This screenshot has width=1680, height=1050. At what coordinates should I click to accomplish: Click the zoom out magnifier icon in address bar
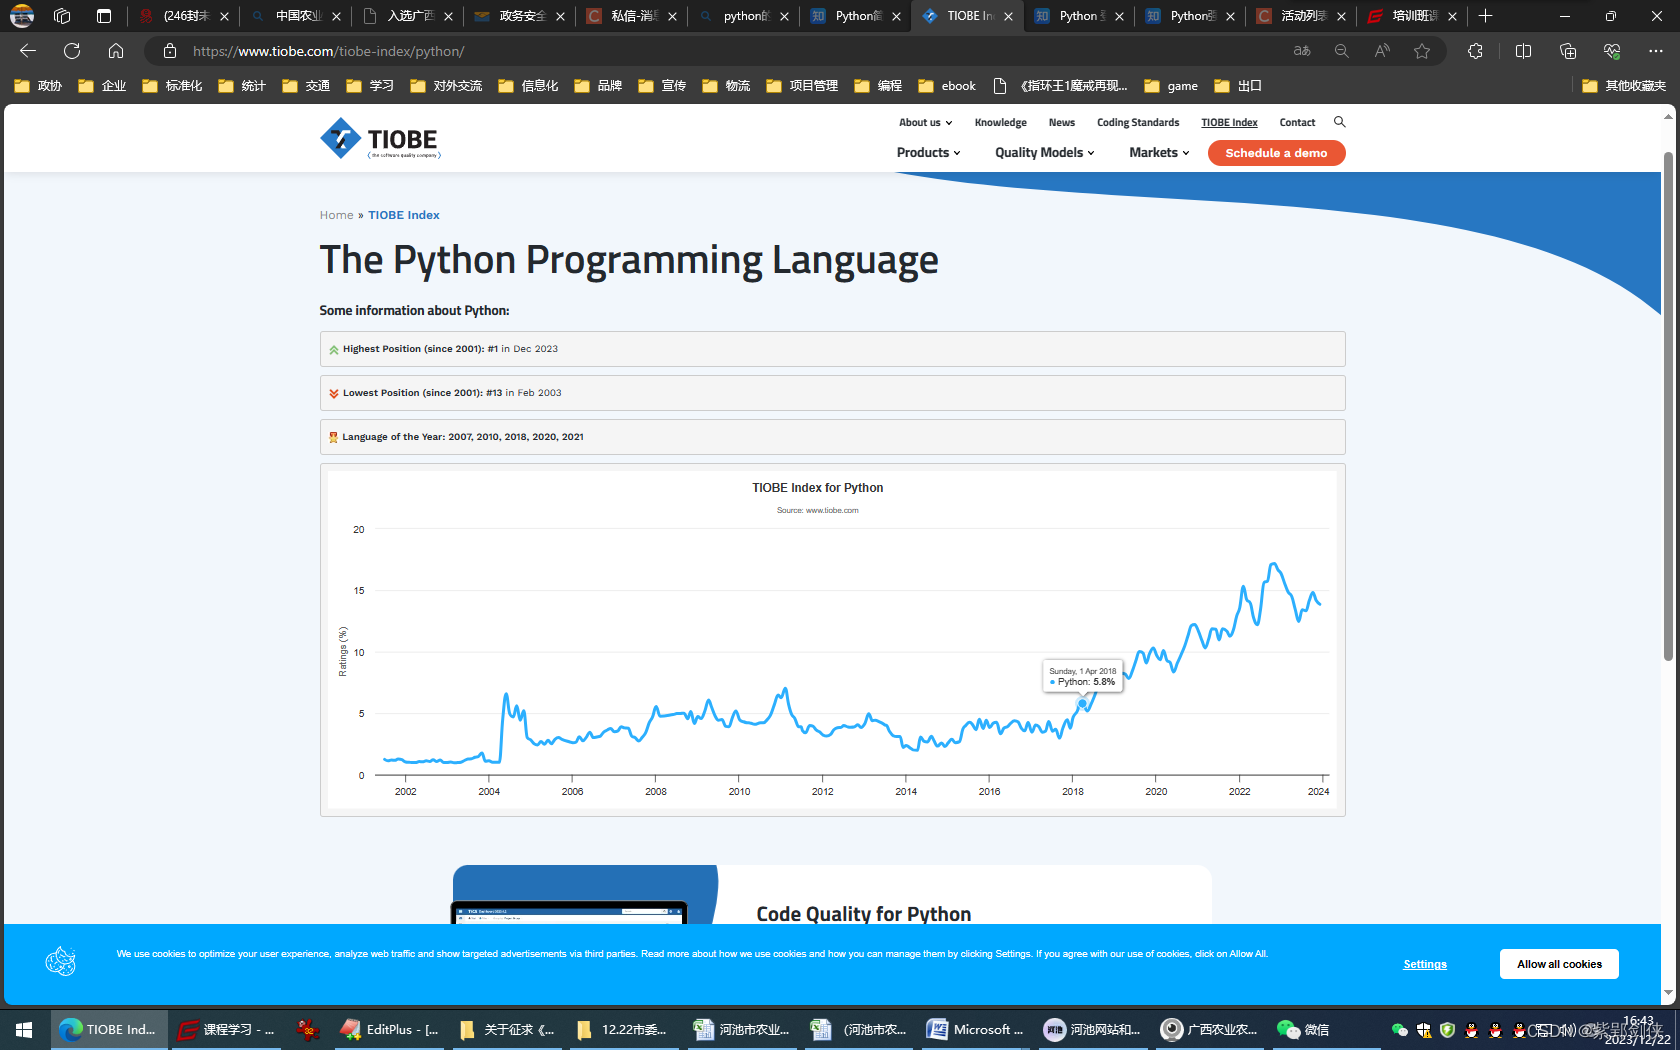(1342, 51)
